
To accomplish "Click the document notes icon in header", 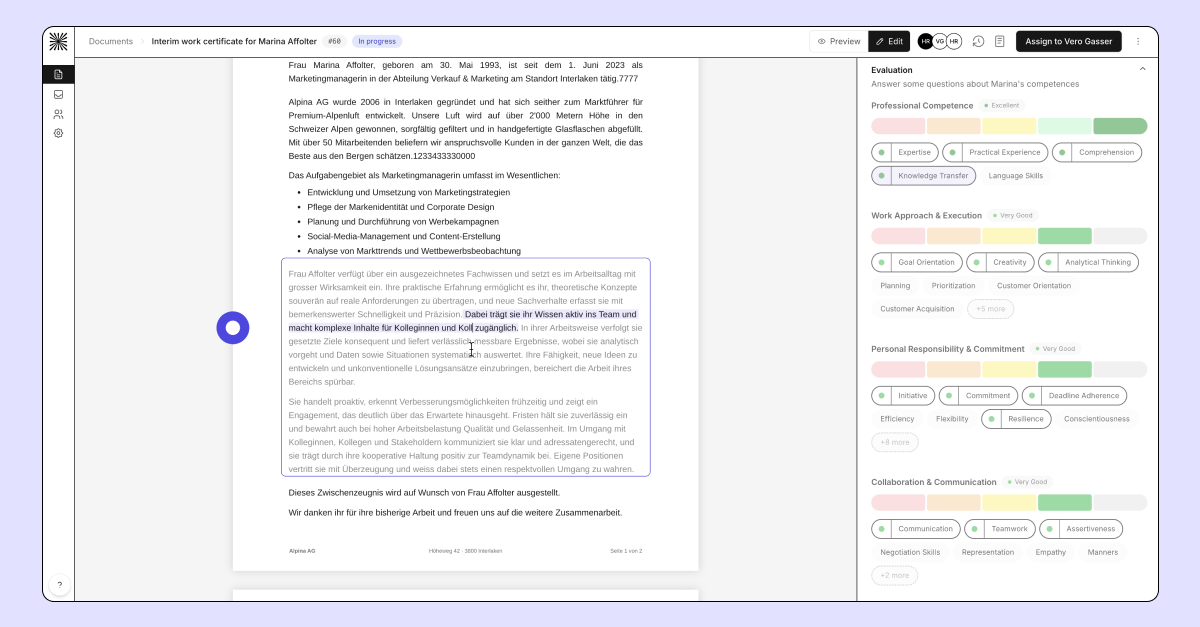I will coord(999,41).
